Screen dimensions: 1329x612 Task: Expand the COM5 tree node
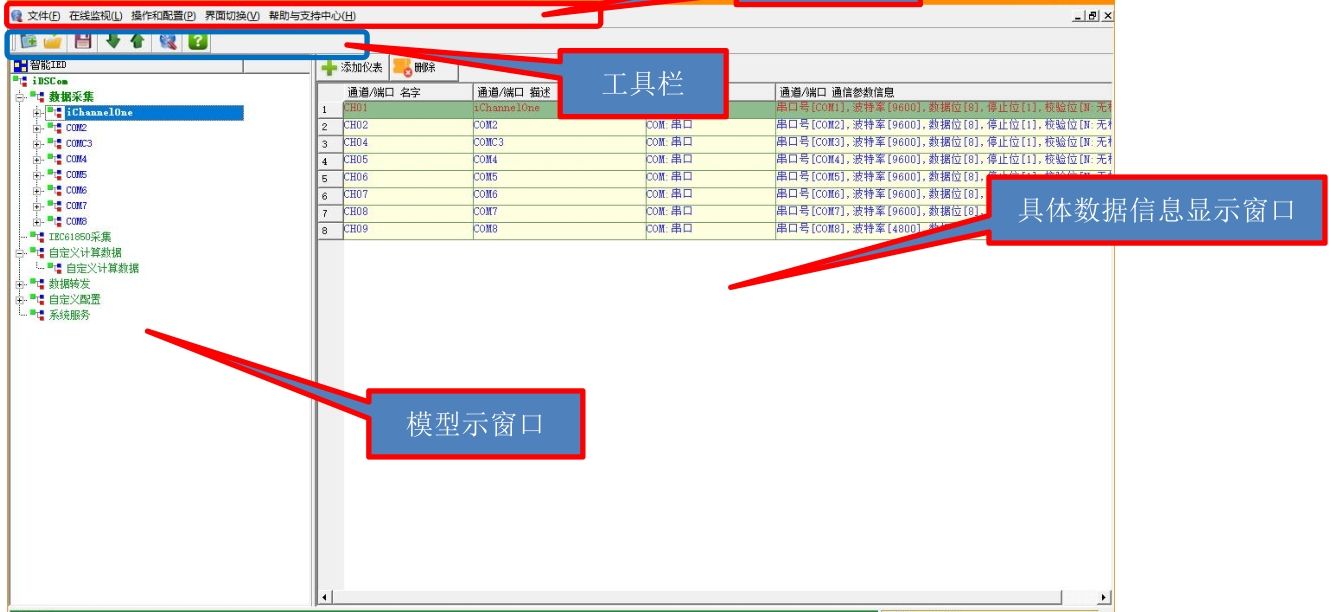tap(37, 175)
